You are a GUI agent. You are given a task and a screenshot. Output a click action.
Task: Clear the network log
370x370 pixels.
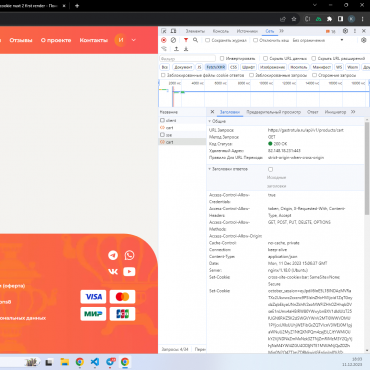pos(173,40)
